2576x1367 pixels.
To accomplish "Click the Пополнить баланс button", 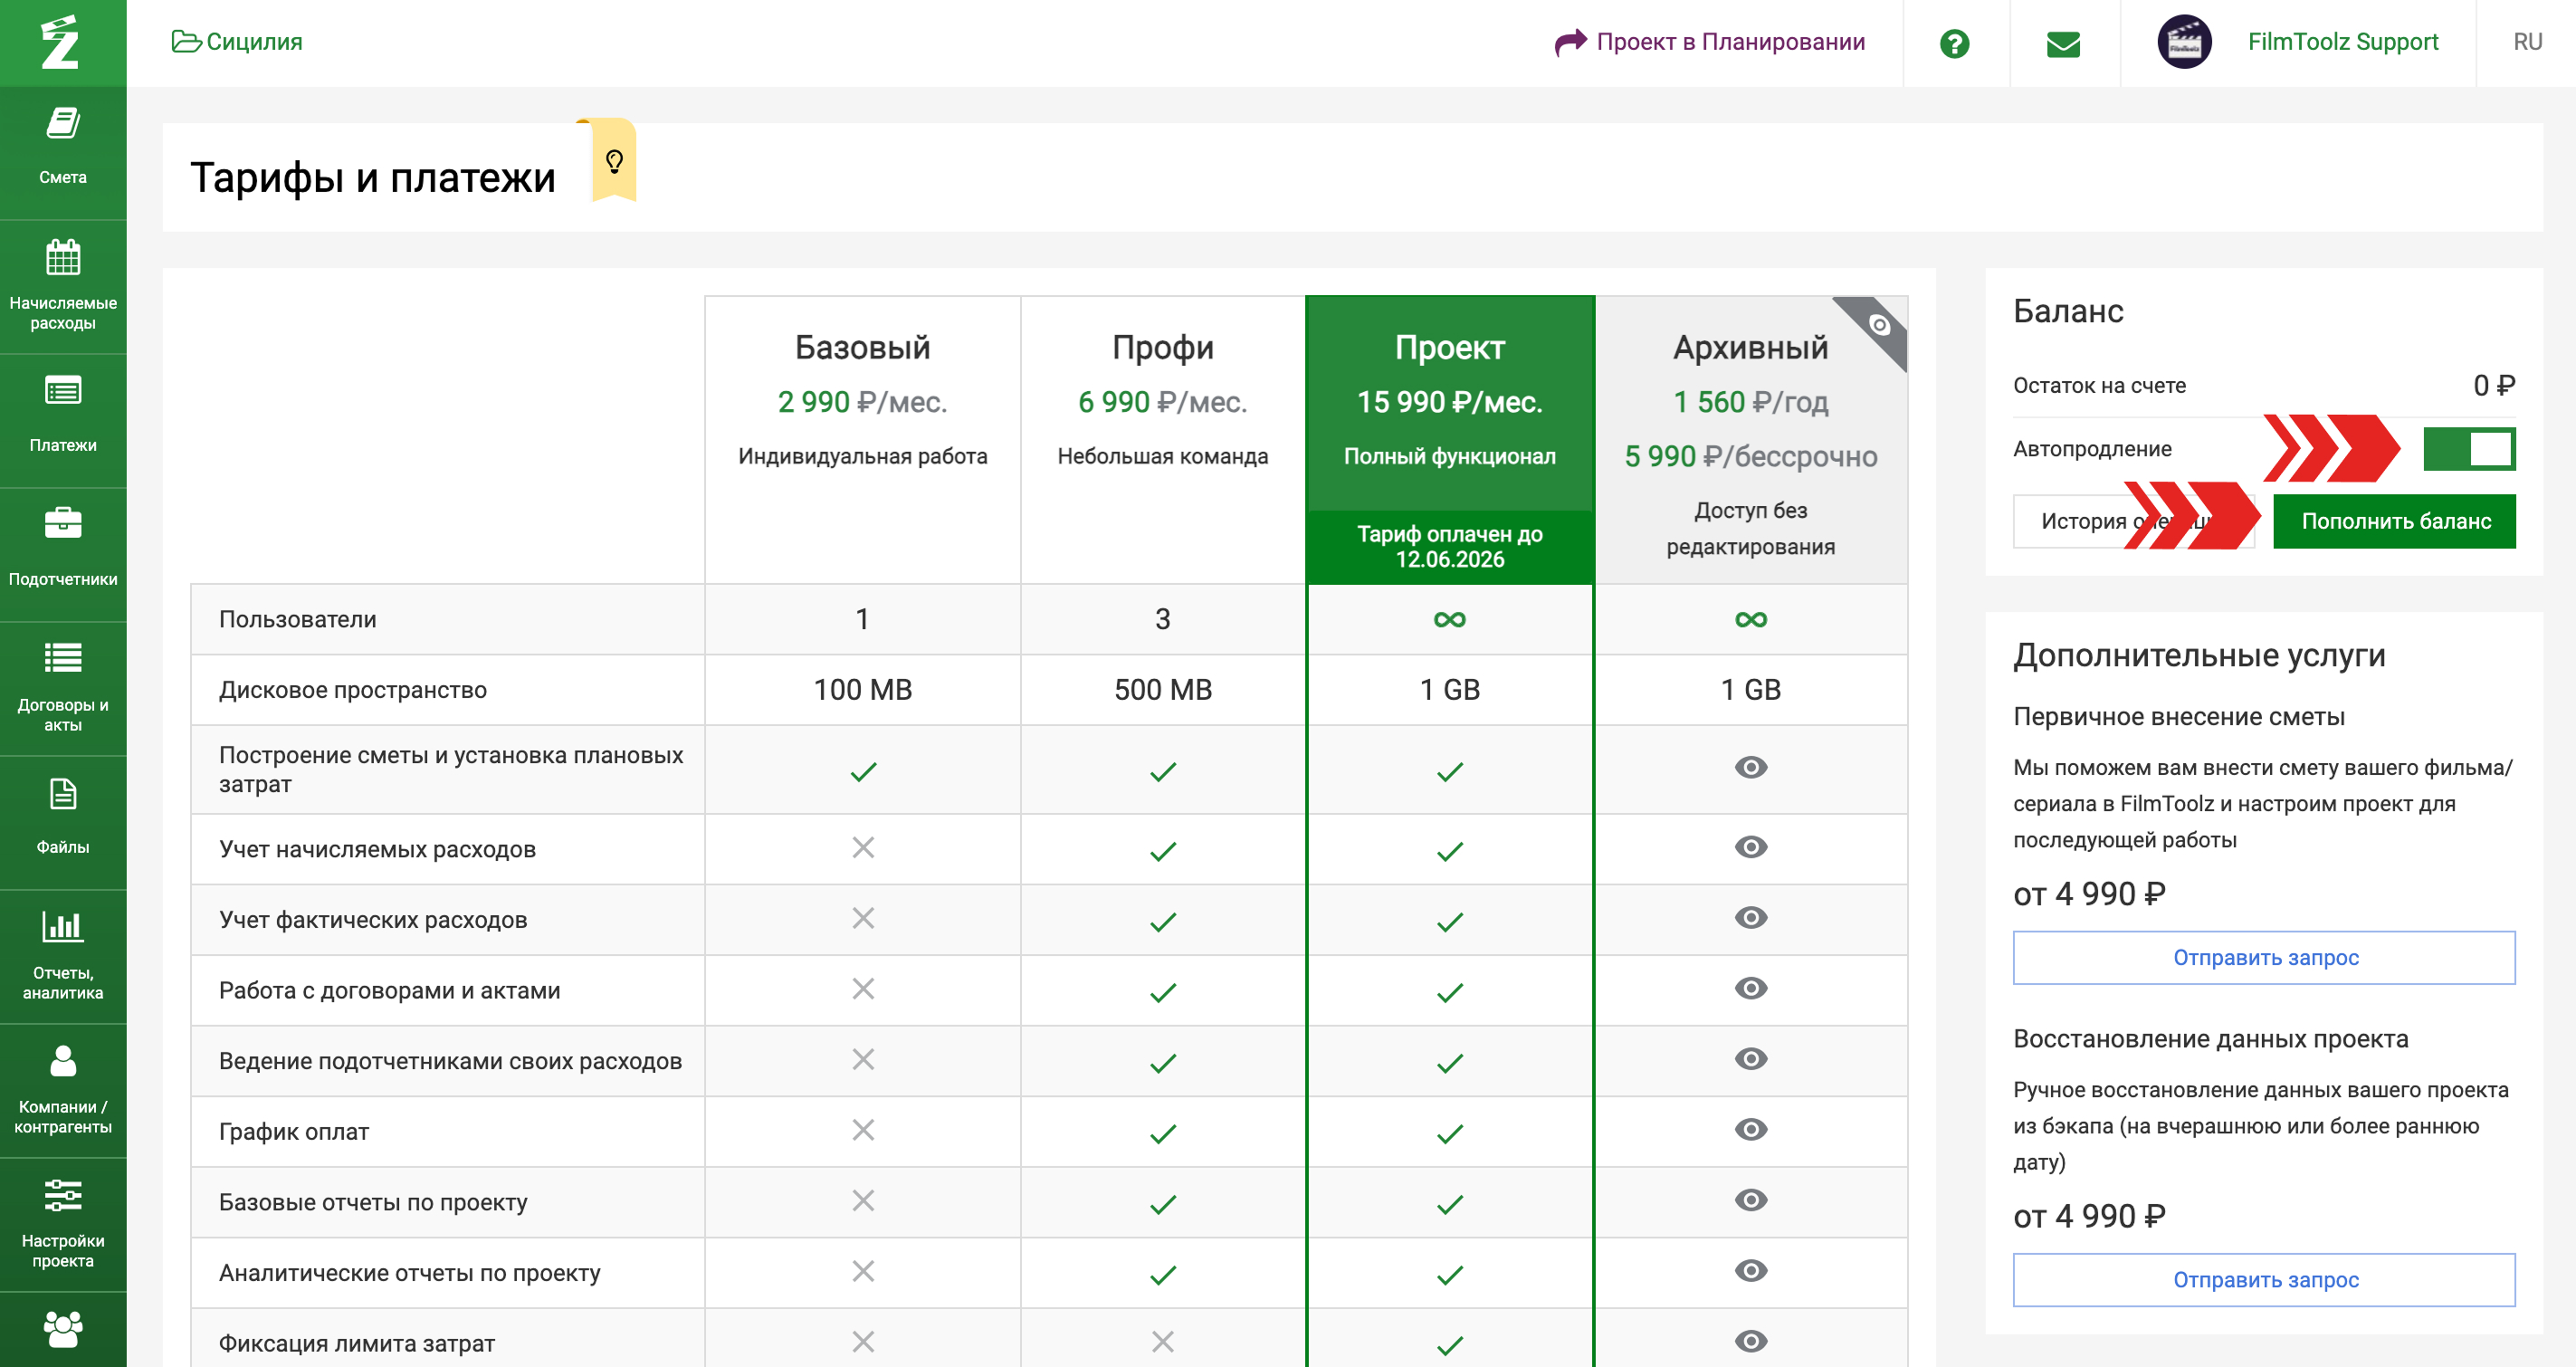I will tap(2394, 521).
